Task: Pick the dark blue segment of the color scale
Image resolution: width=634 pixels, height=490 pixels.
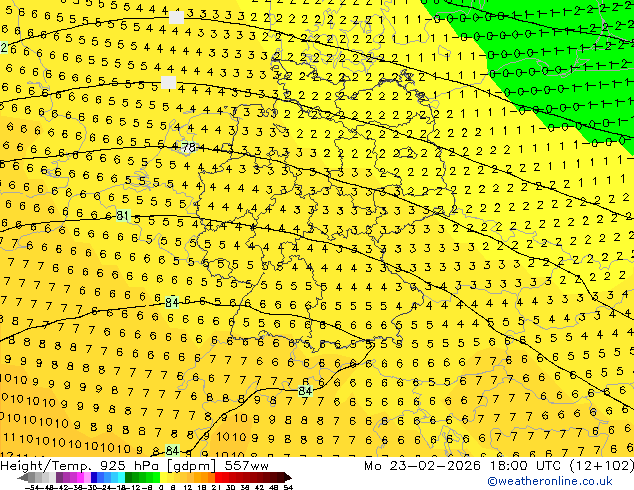Action: (94, 477)
